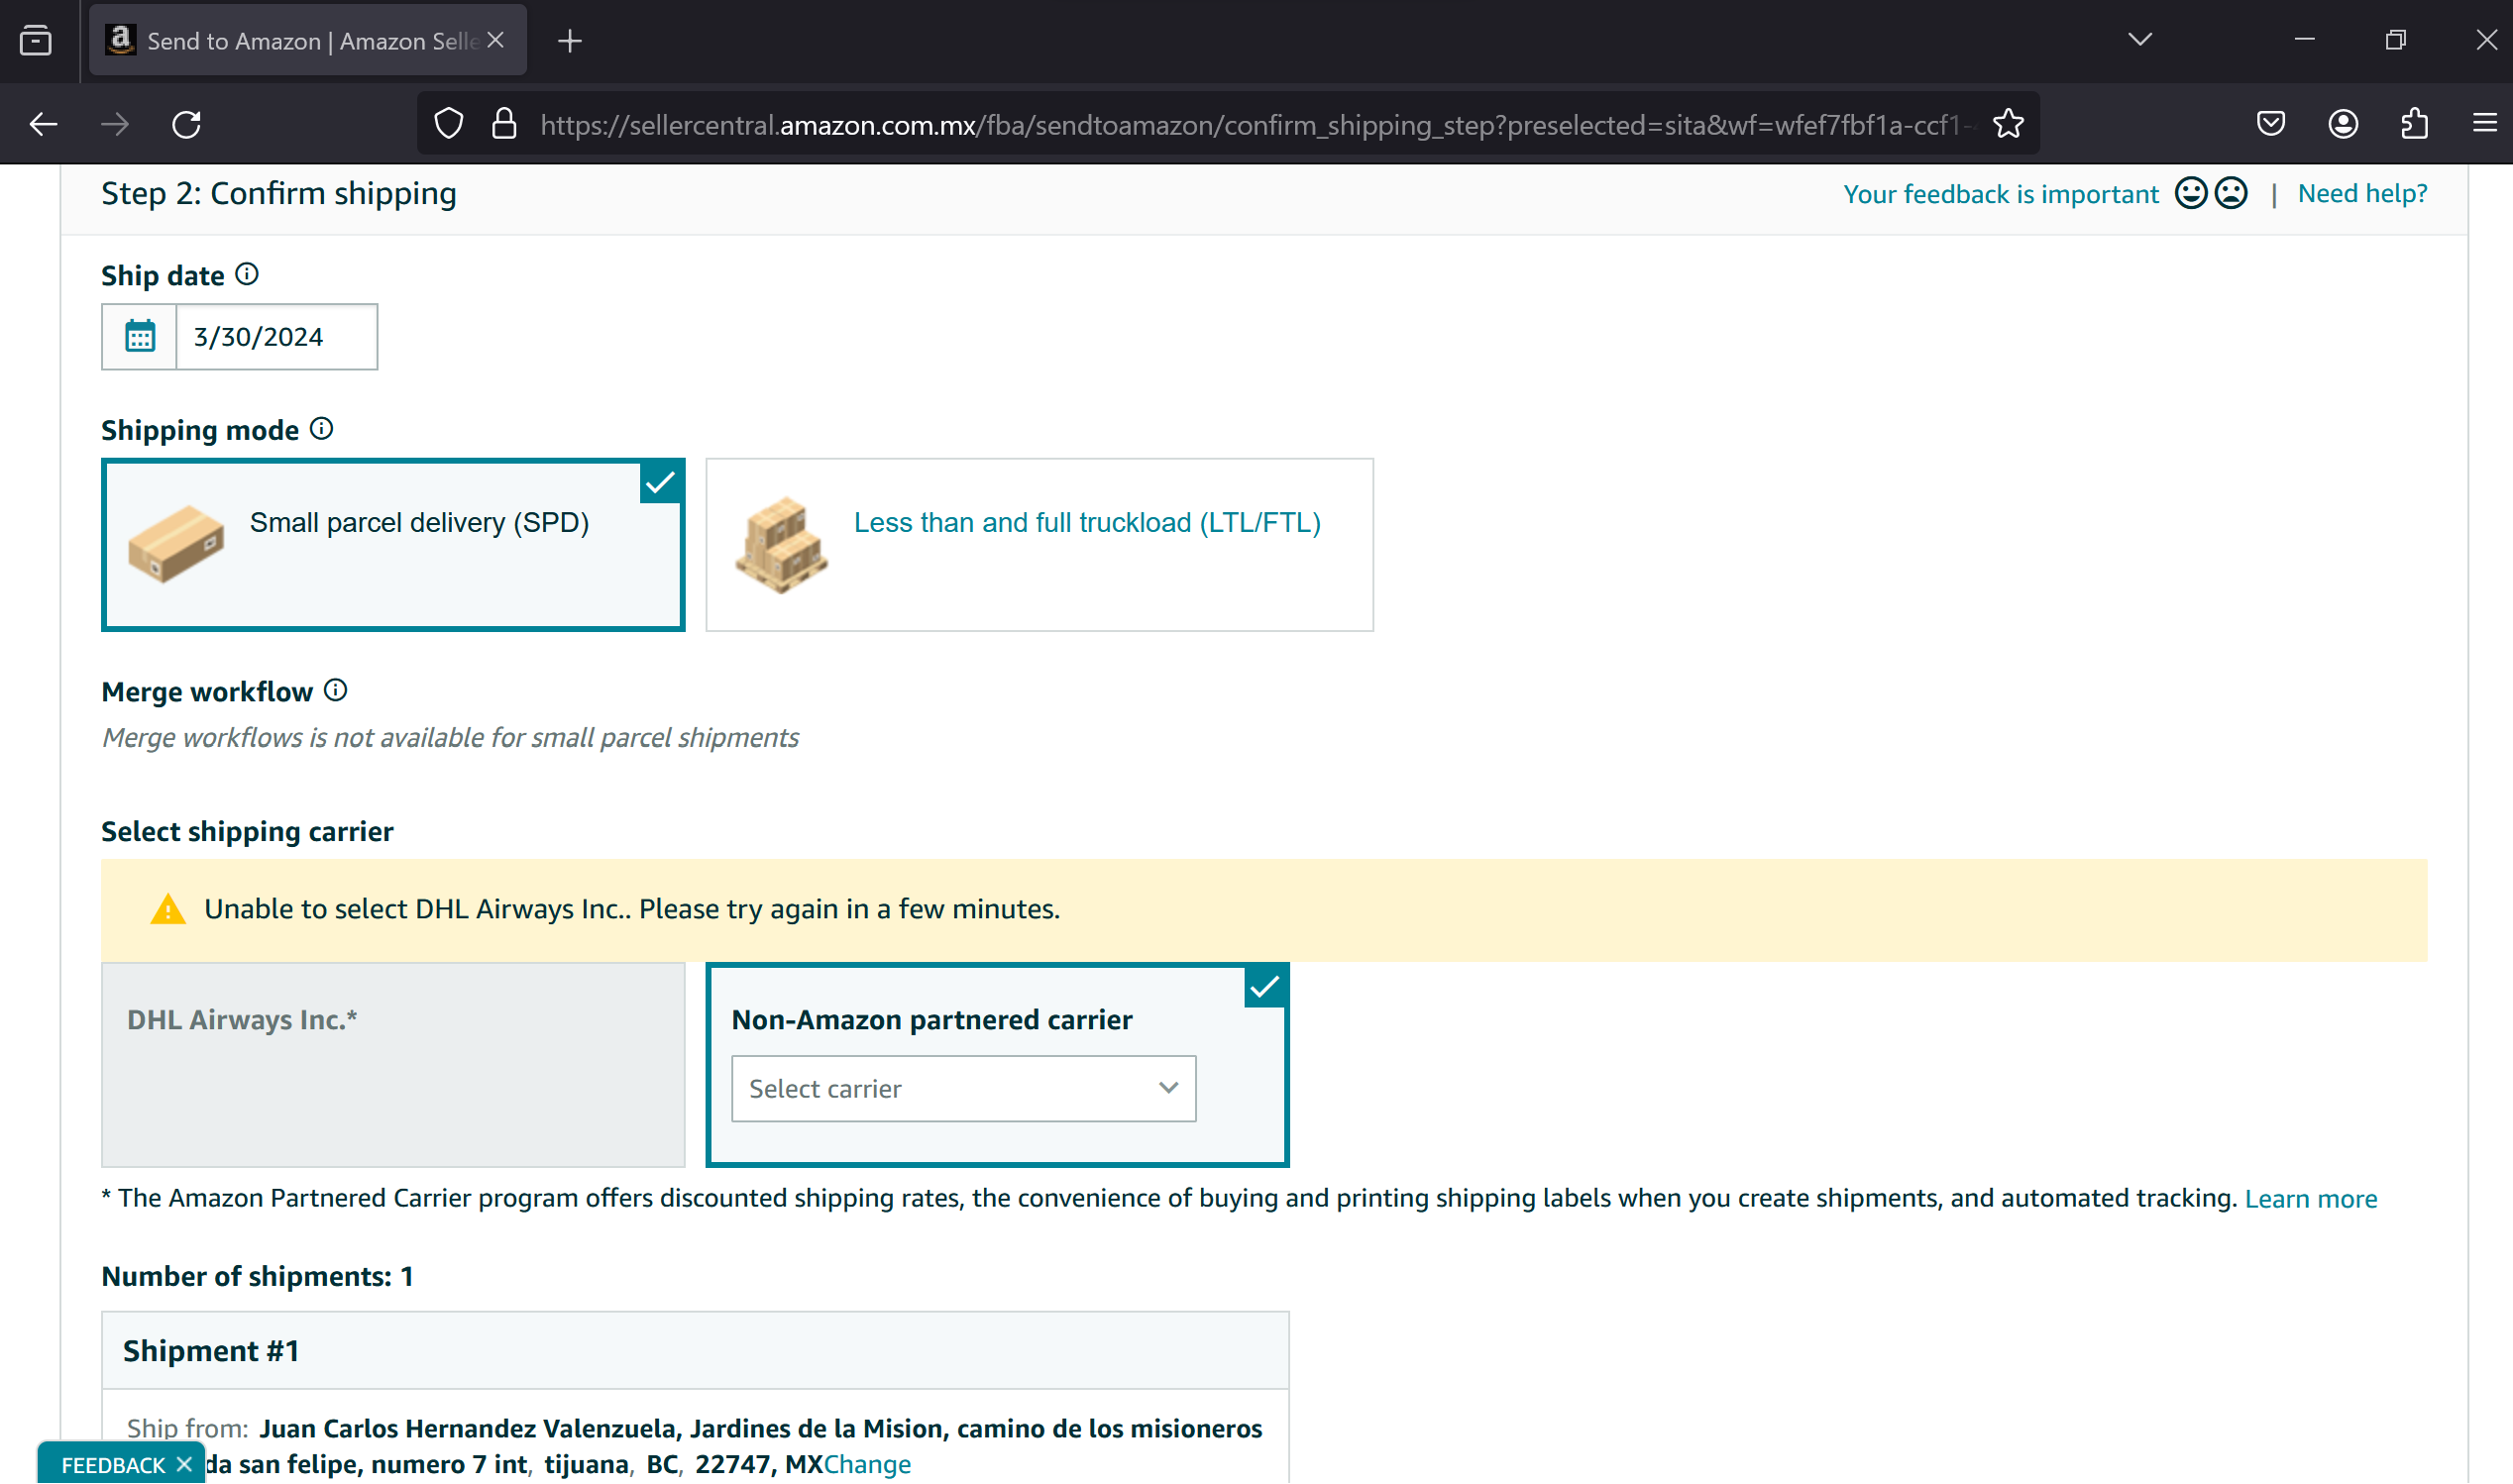Open Learn more about Partnered Carrier
The image size is (2513, 1484).
[2311, 1199]
